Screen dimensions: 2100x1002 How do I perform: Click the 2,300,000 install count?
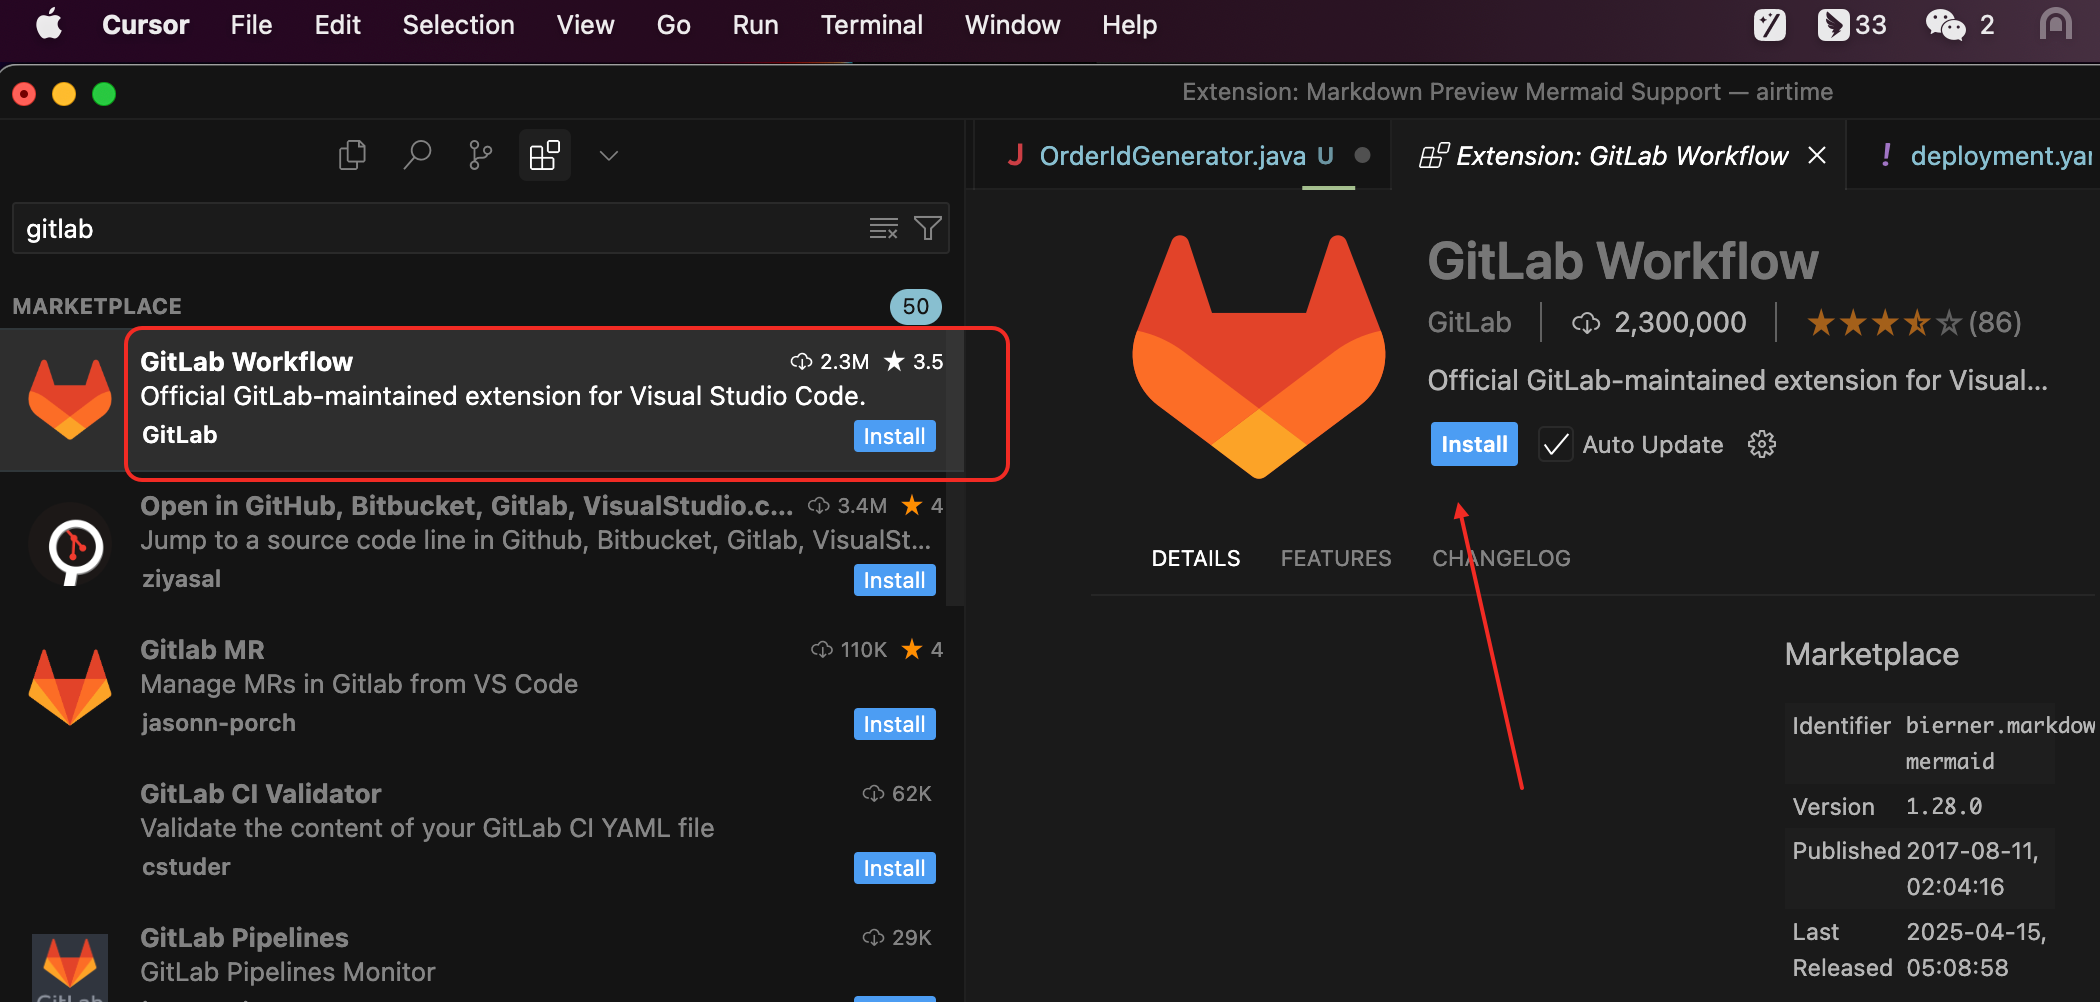click(1660, 322)
